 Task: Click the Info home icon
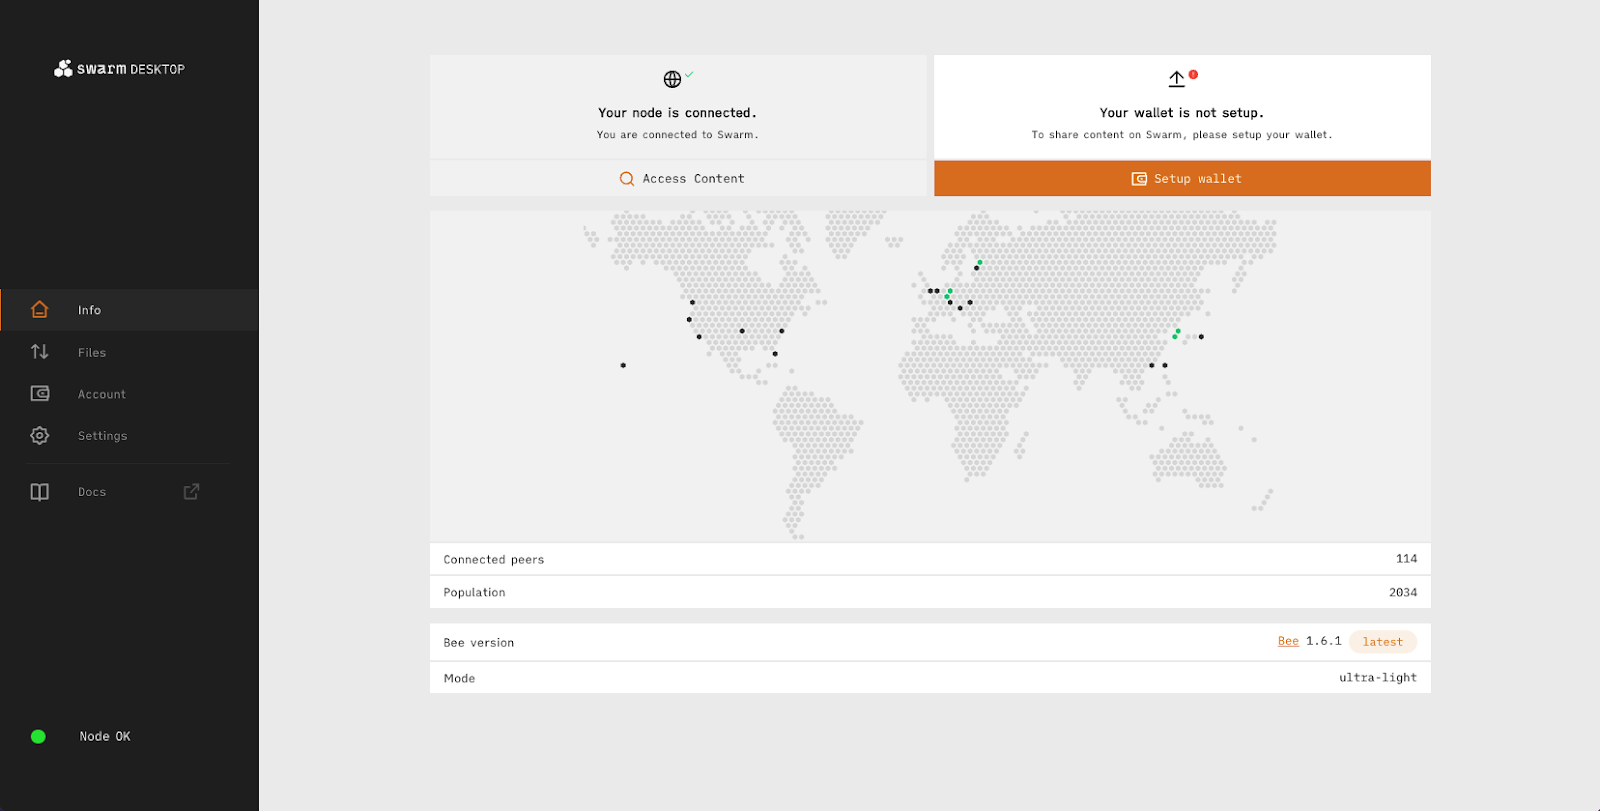(x=39, y=310)
